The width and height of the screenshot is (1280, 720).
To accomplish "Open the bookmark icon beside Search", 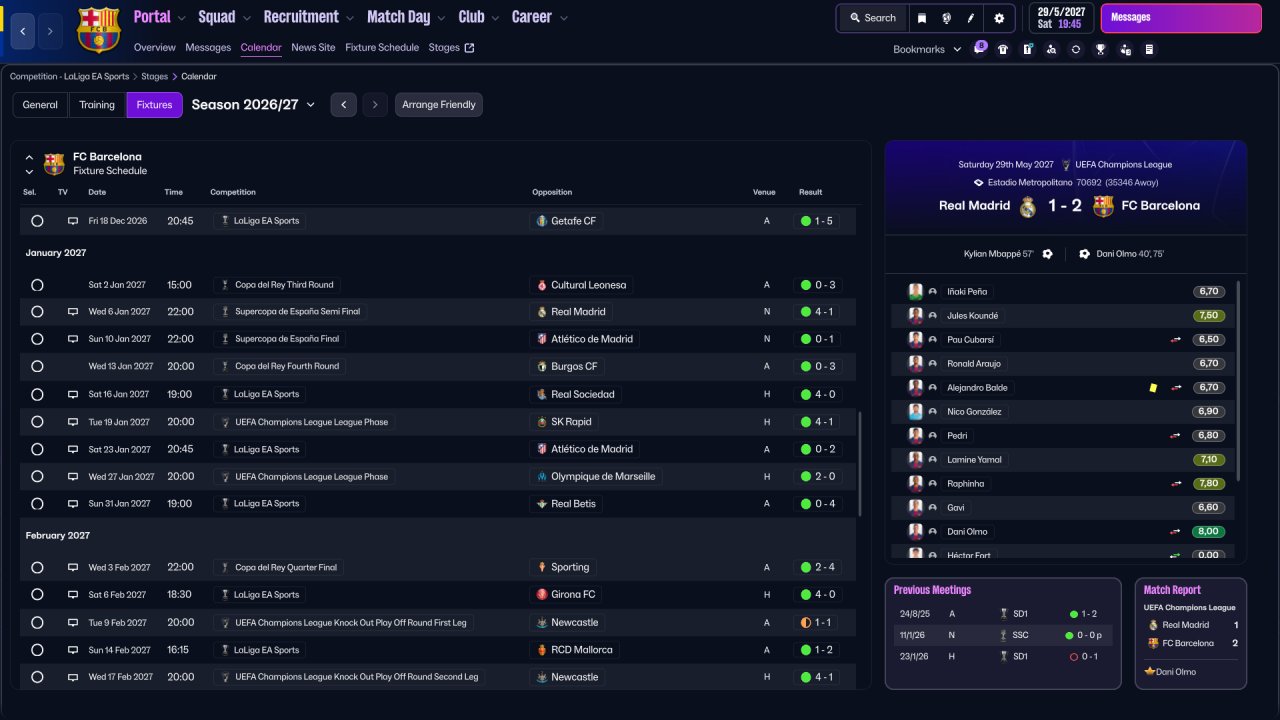I will coord(922,18).
